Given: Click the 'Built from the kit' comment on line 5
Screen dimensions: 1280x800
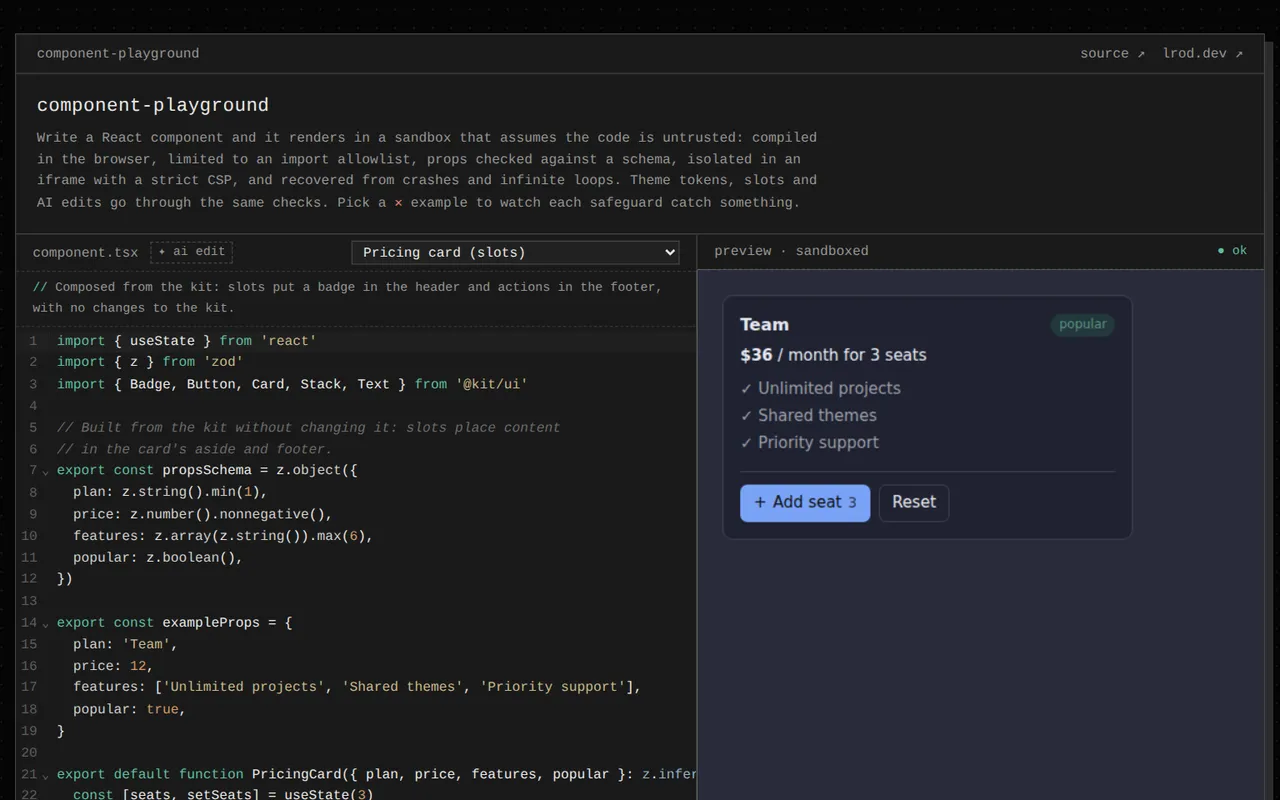Looking at the screenshot, I should 309,427.
